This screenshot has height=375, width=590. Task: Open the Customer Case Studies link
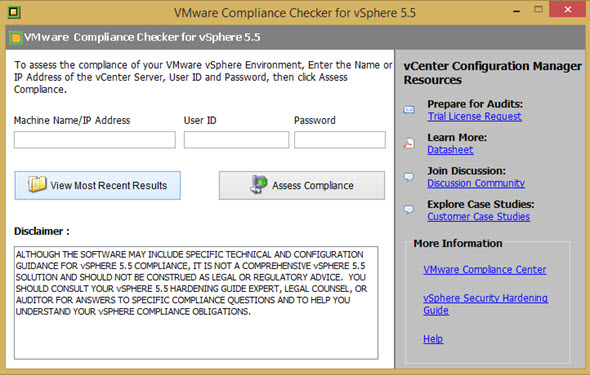(479, 217)
